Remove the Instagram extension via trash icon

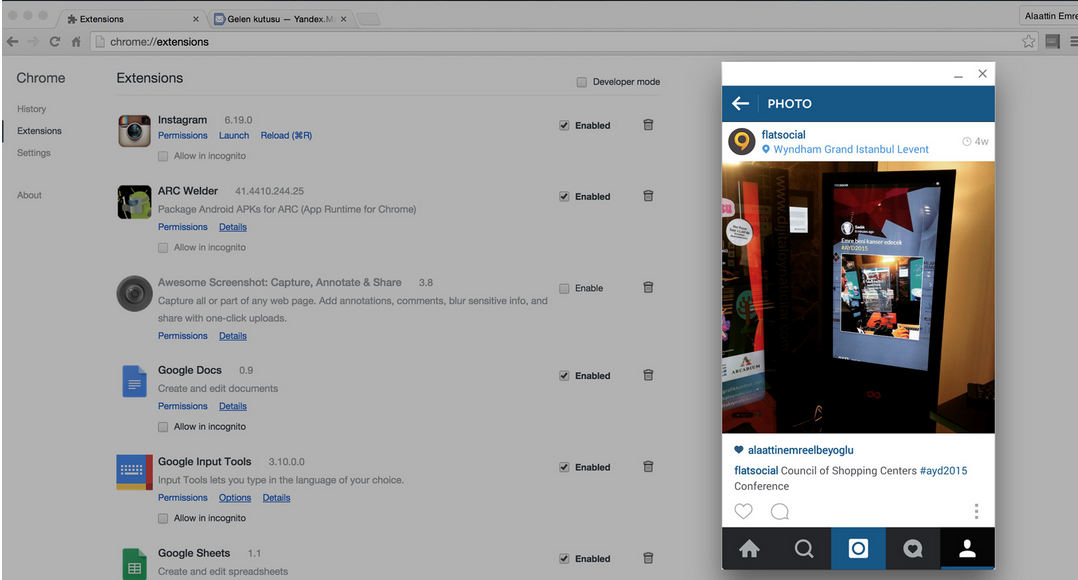click(x=648, y=125)
